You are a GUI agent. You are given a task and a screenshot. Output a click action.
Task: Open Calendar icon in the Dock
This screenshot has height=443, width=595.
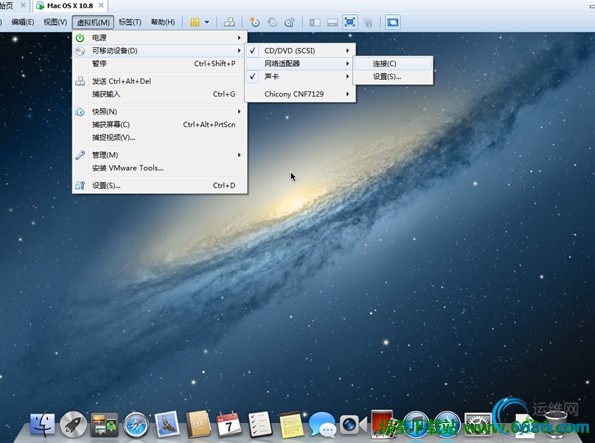[229, 424]
